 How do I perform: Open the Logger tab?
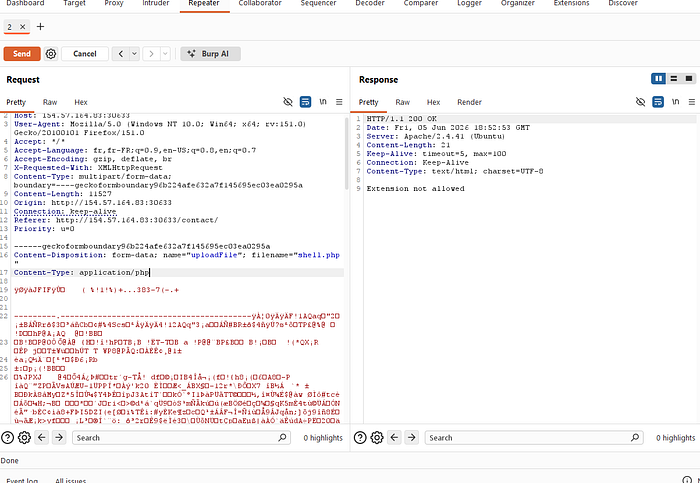[469, 4]
